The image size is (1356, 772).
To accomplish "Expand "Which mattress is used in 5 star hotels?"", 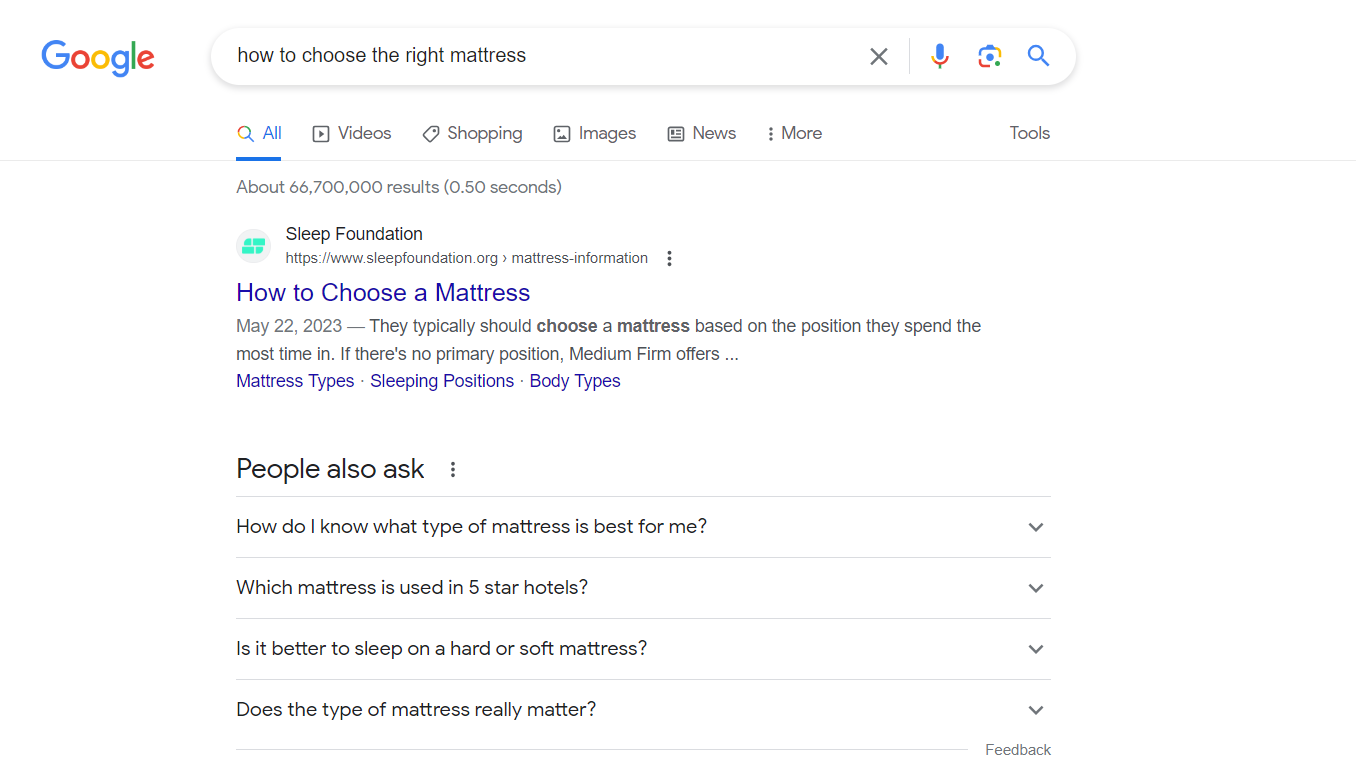I will [x=1036, y=588].
